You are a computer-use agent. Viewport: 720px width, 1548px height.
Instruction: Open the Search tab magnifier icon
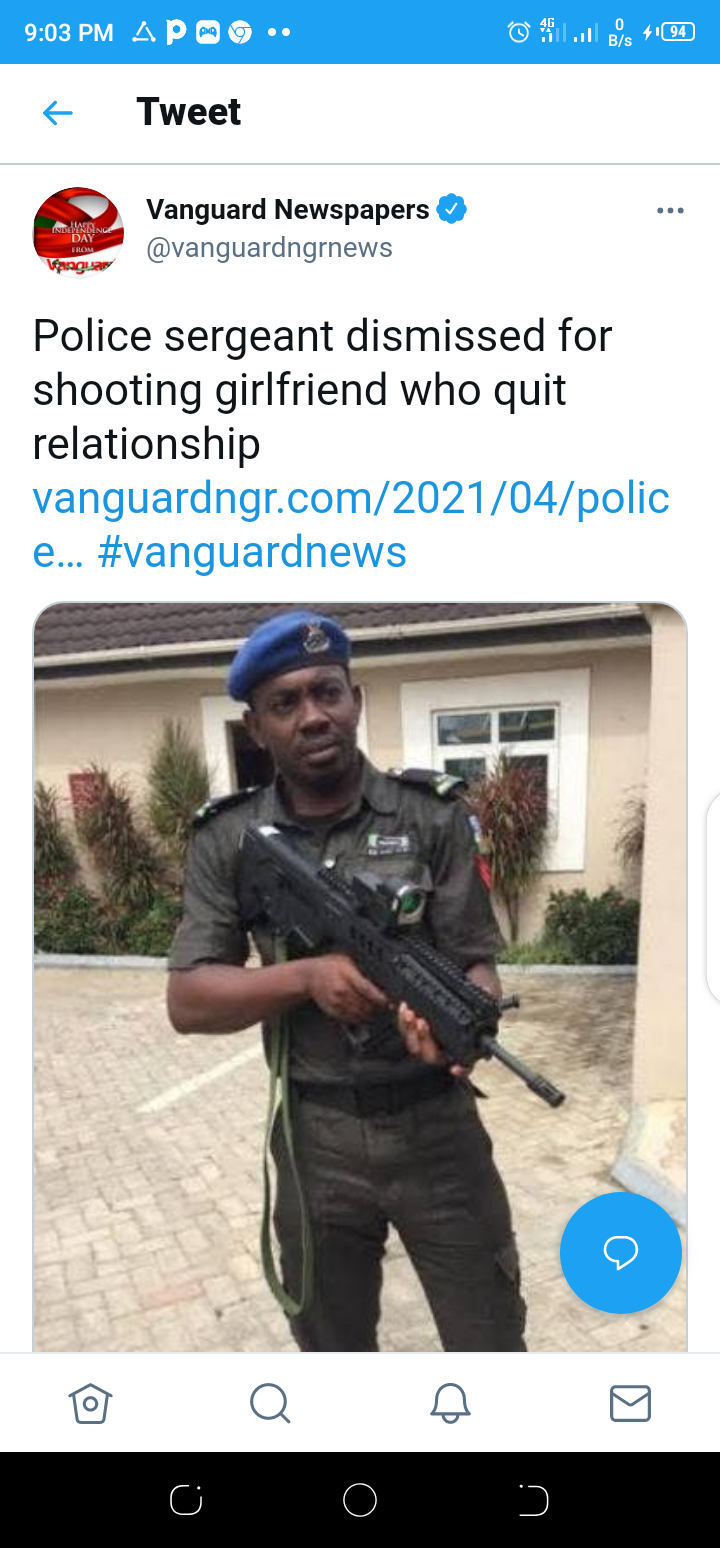pos(270,1402)
